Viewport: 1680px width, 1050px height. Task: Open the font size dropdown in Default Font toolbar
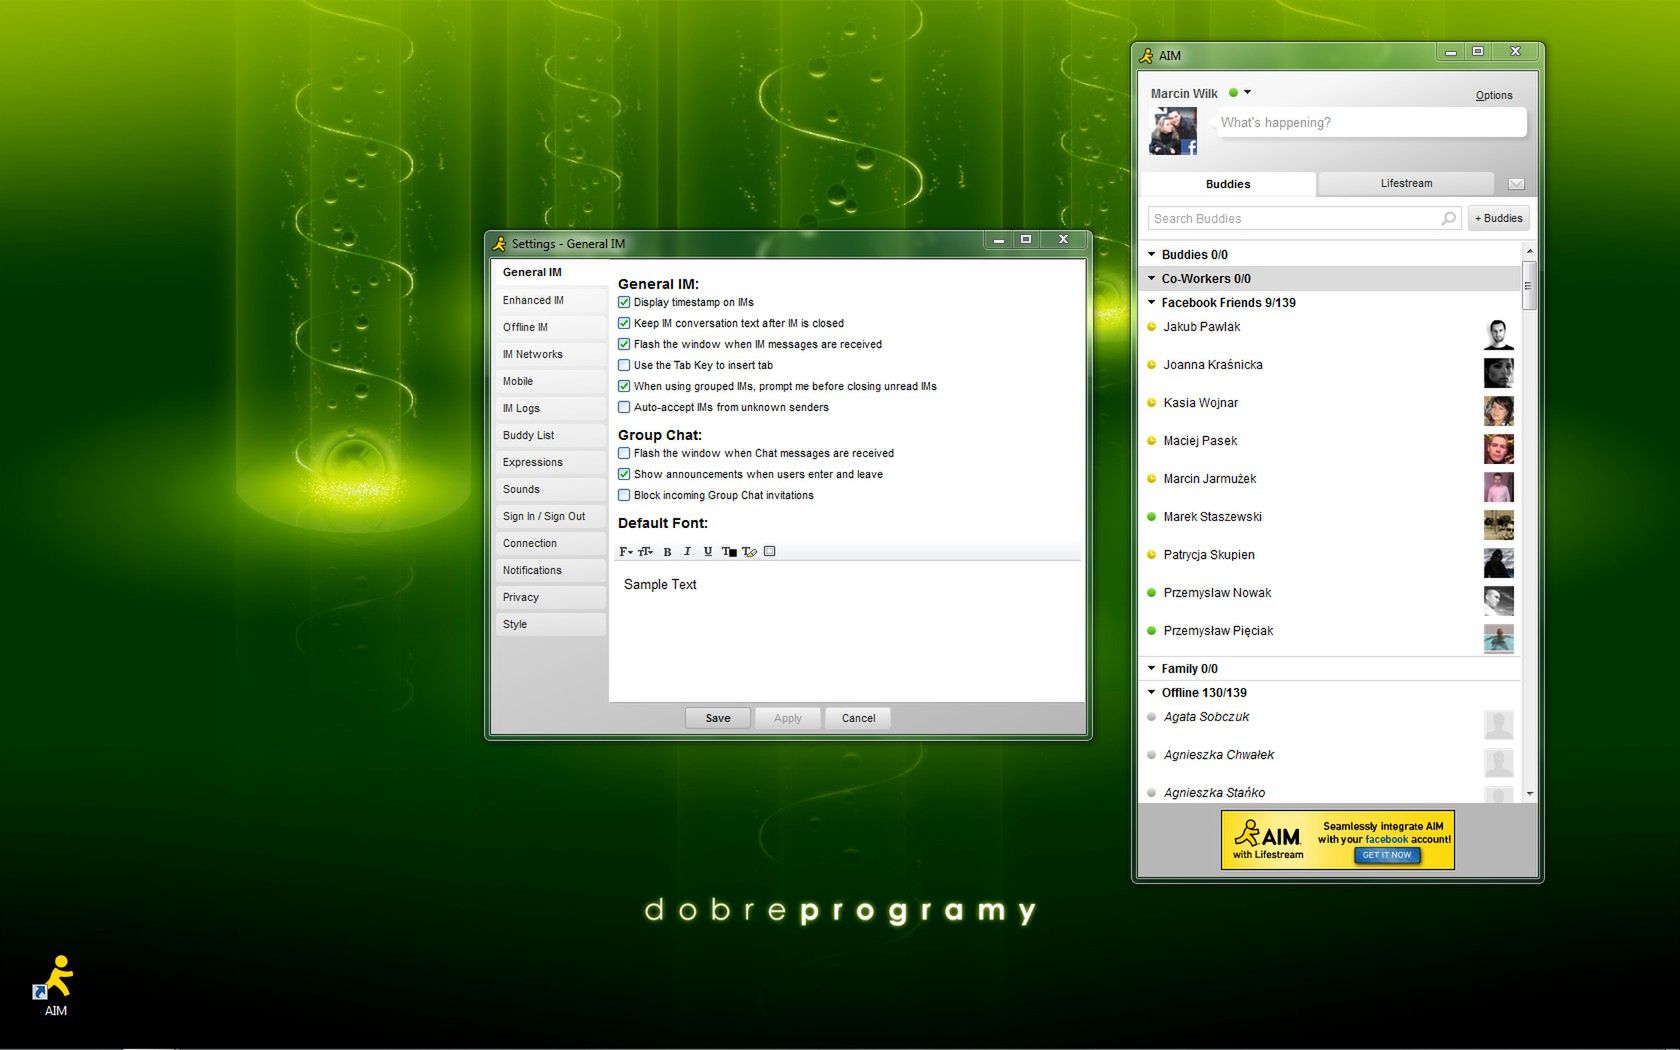(x=645, y=551)
